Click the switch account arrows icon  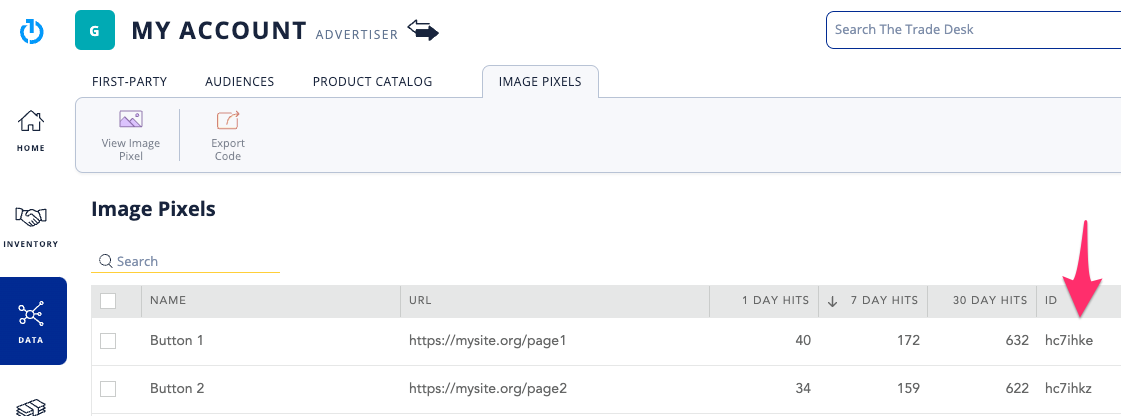click(423, 32)
